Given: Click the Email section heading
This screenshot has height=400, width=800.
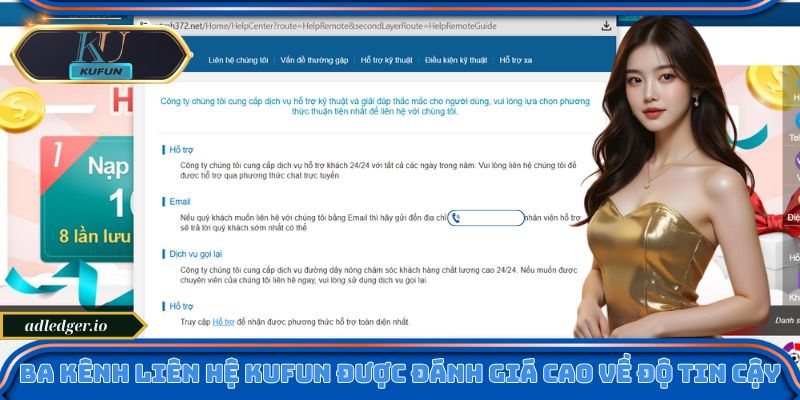Looking at the screenshot, I should pos(180,202).
